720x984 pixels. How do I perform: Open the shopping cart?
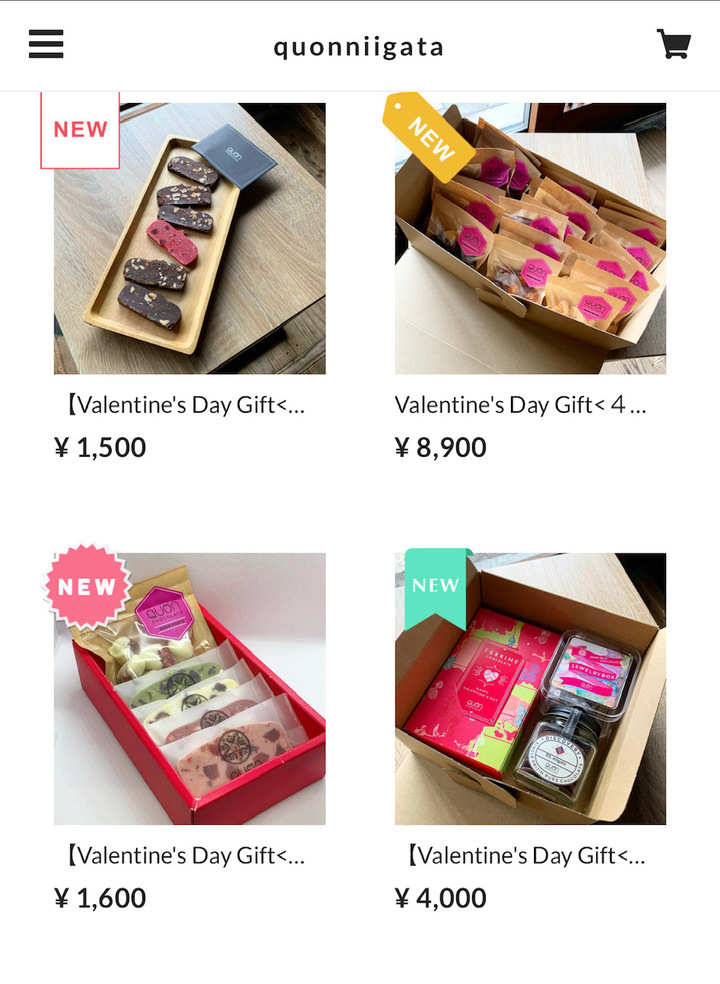click(674, 44)
